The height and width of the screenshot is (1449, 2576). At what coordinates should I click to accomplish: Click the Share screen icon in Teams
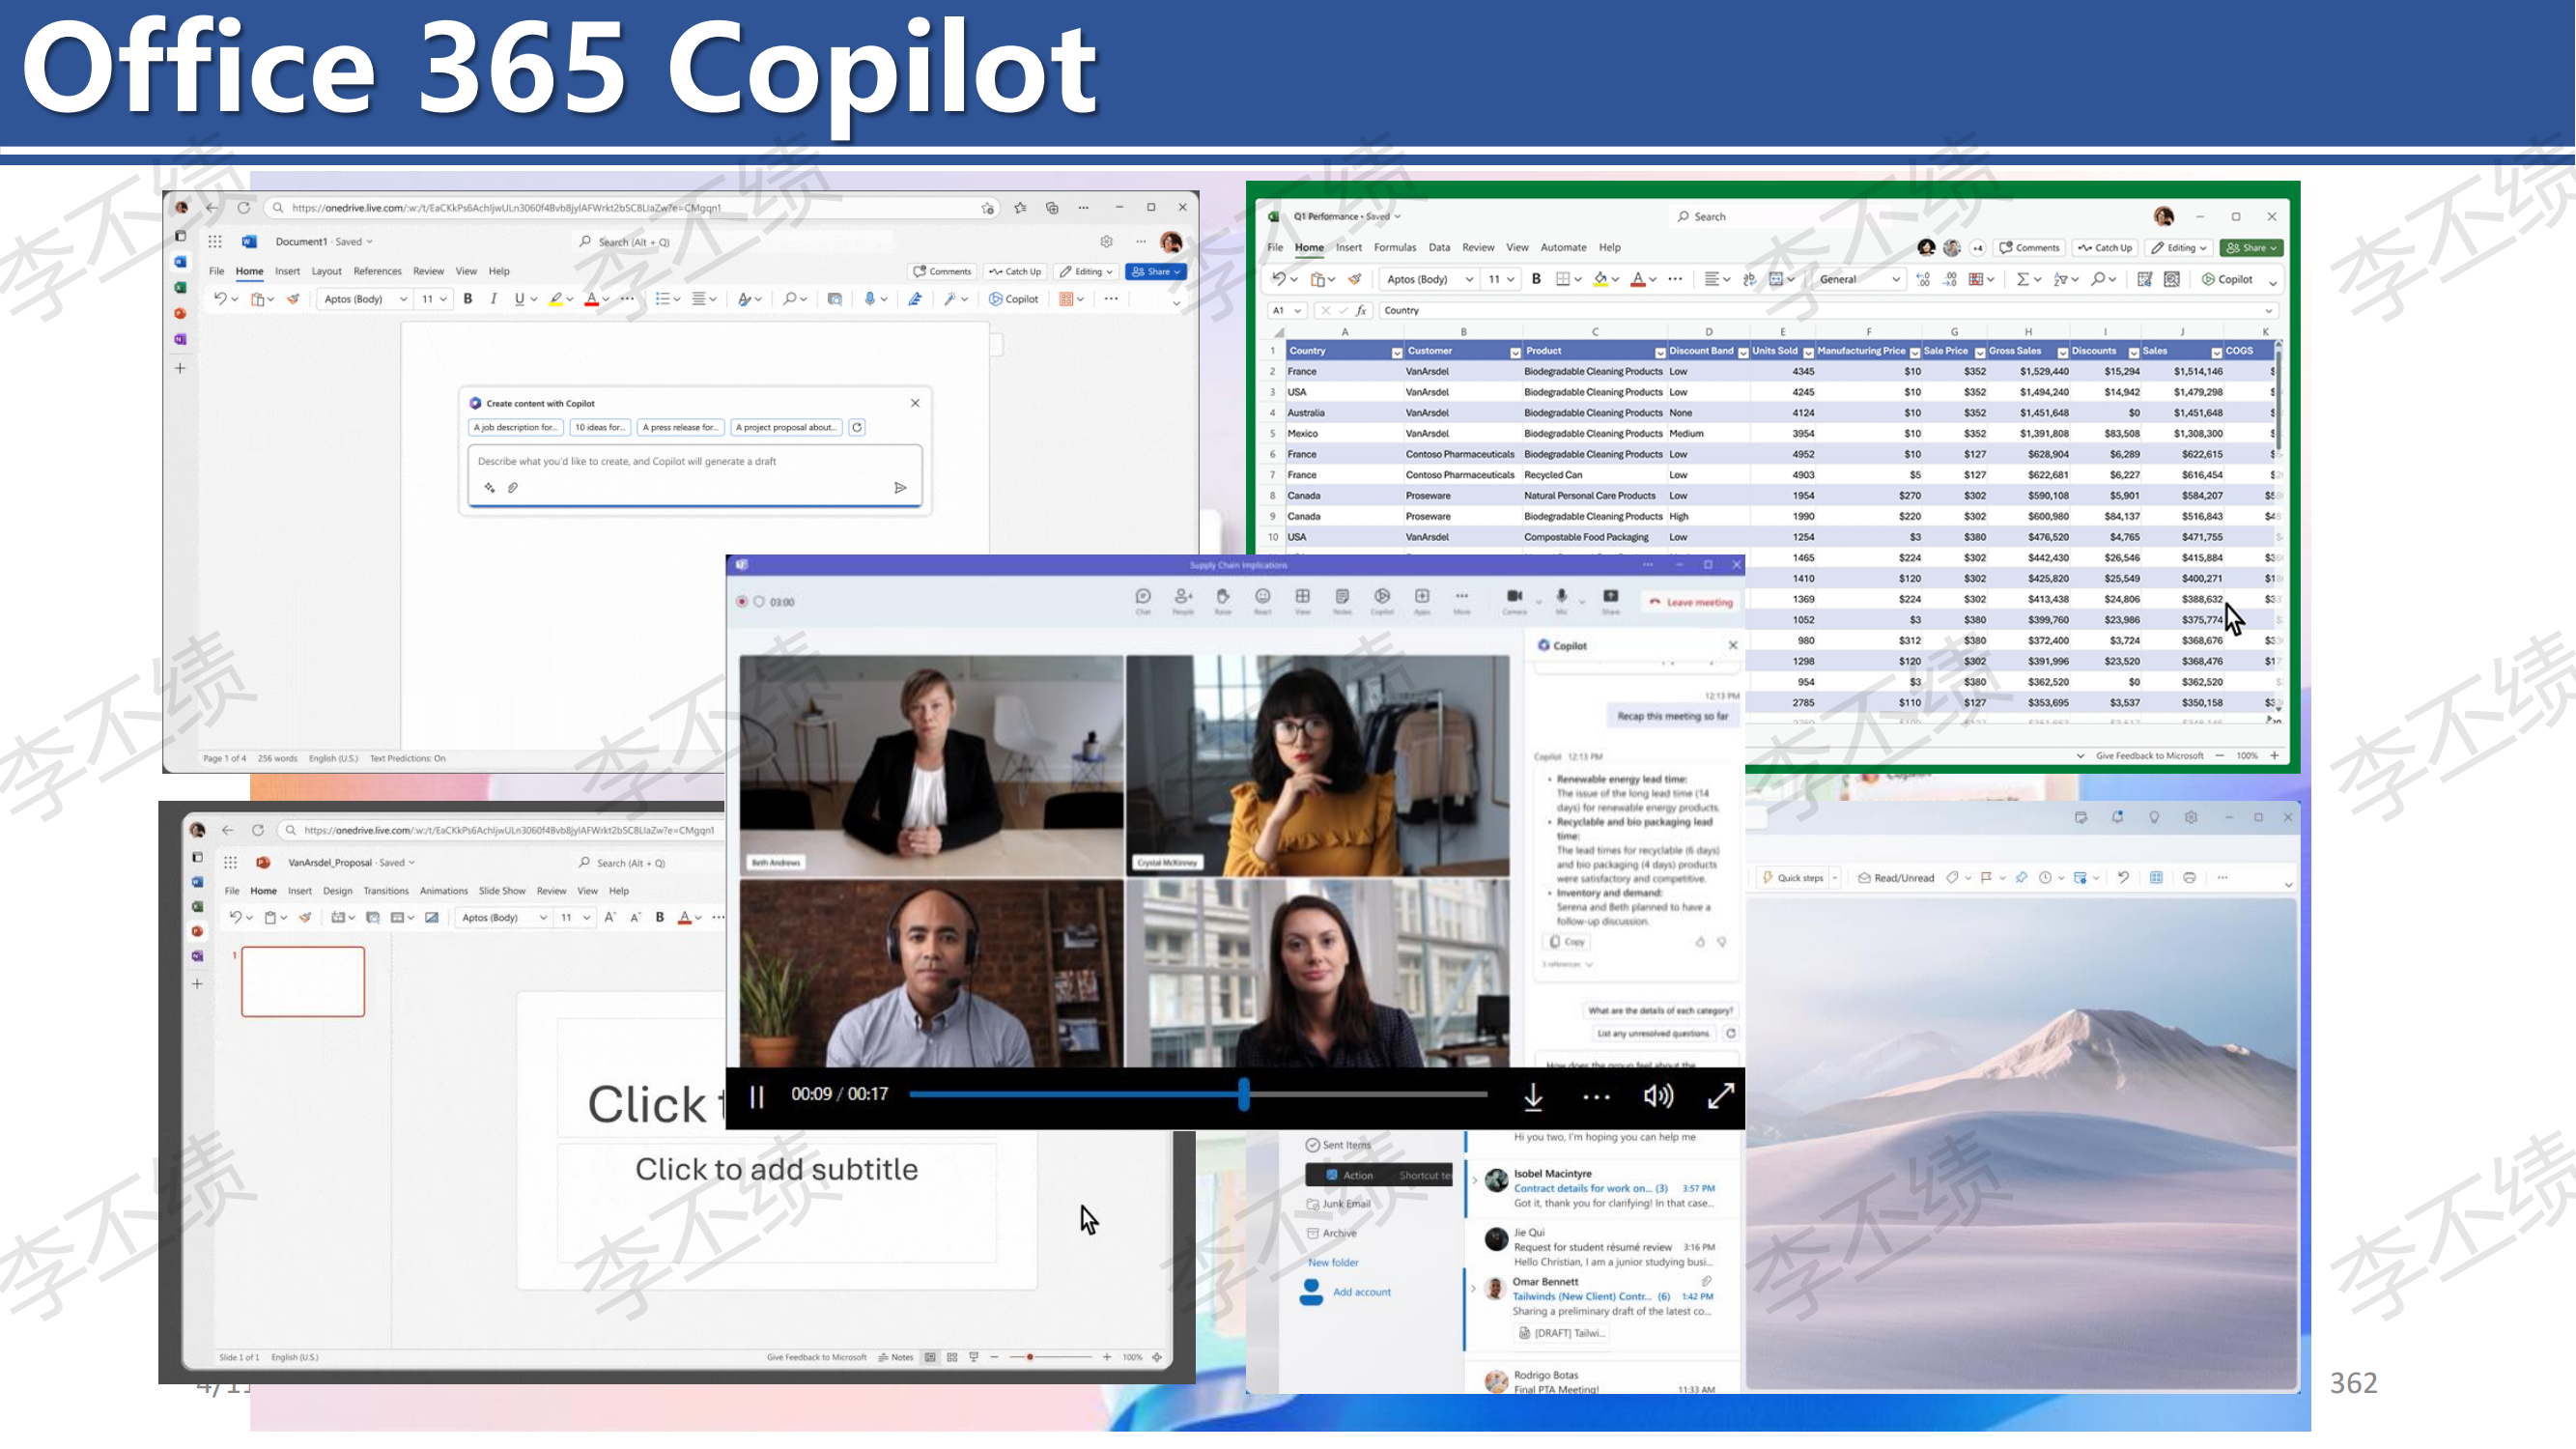point(1610,600)
